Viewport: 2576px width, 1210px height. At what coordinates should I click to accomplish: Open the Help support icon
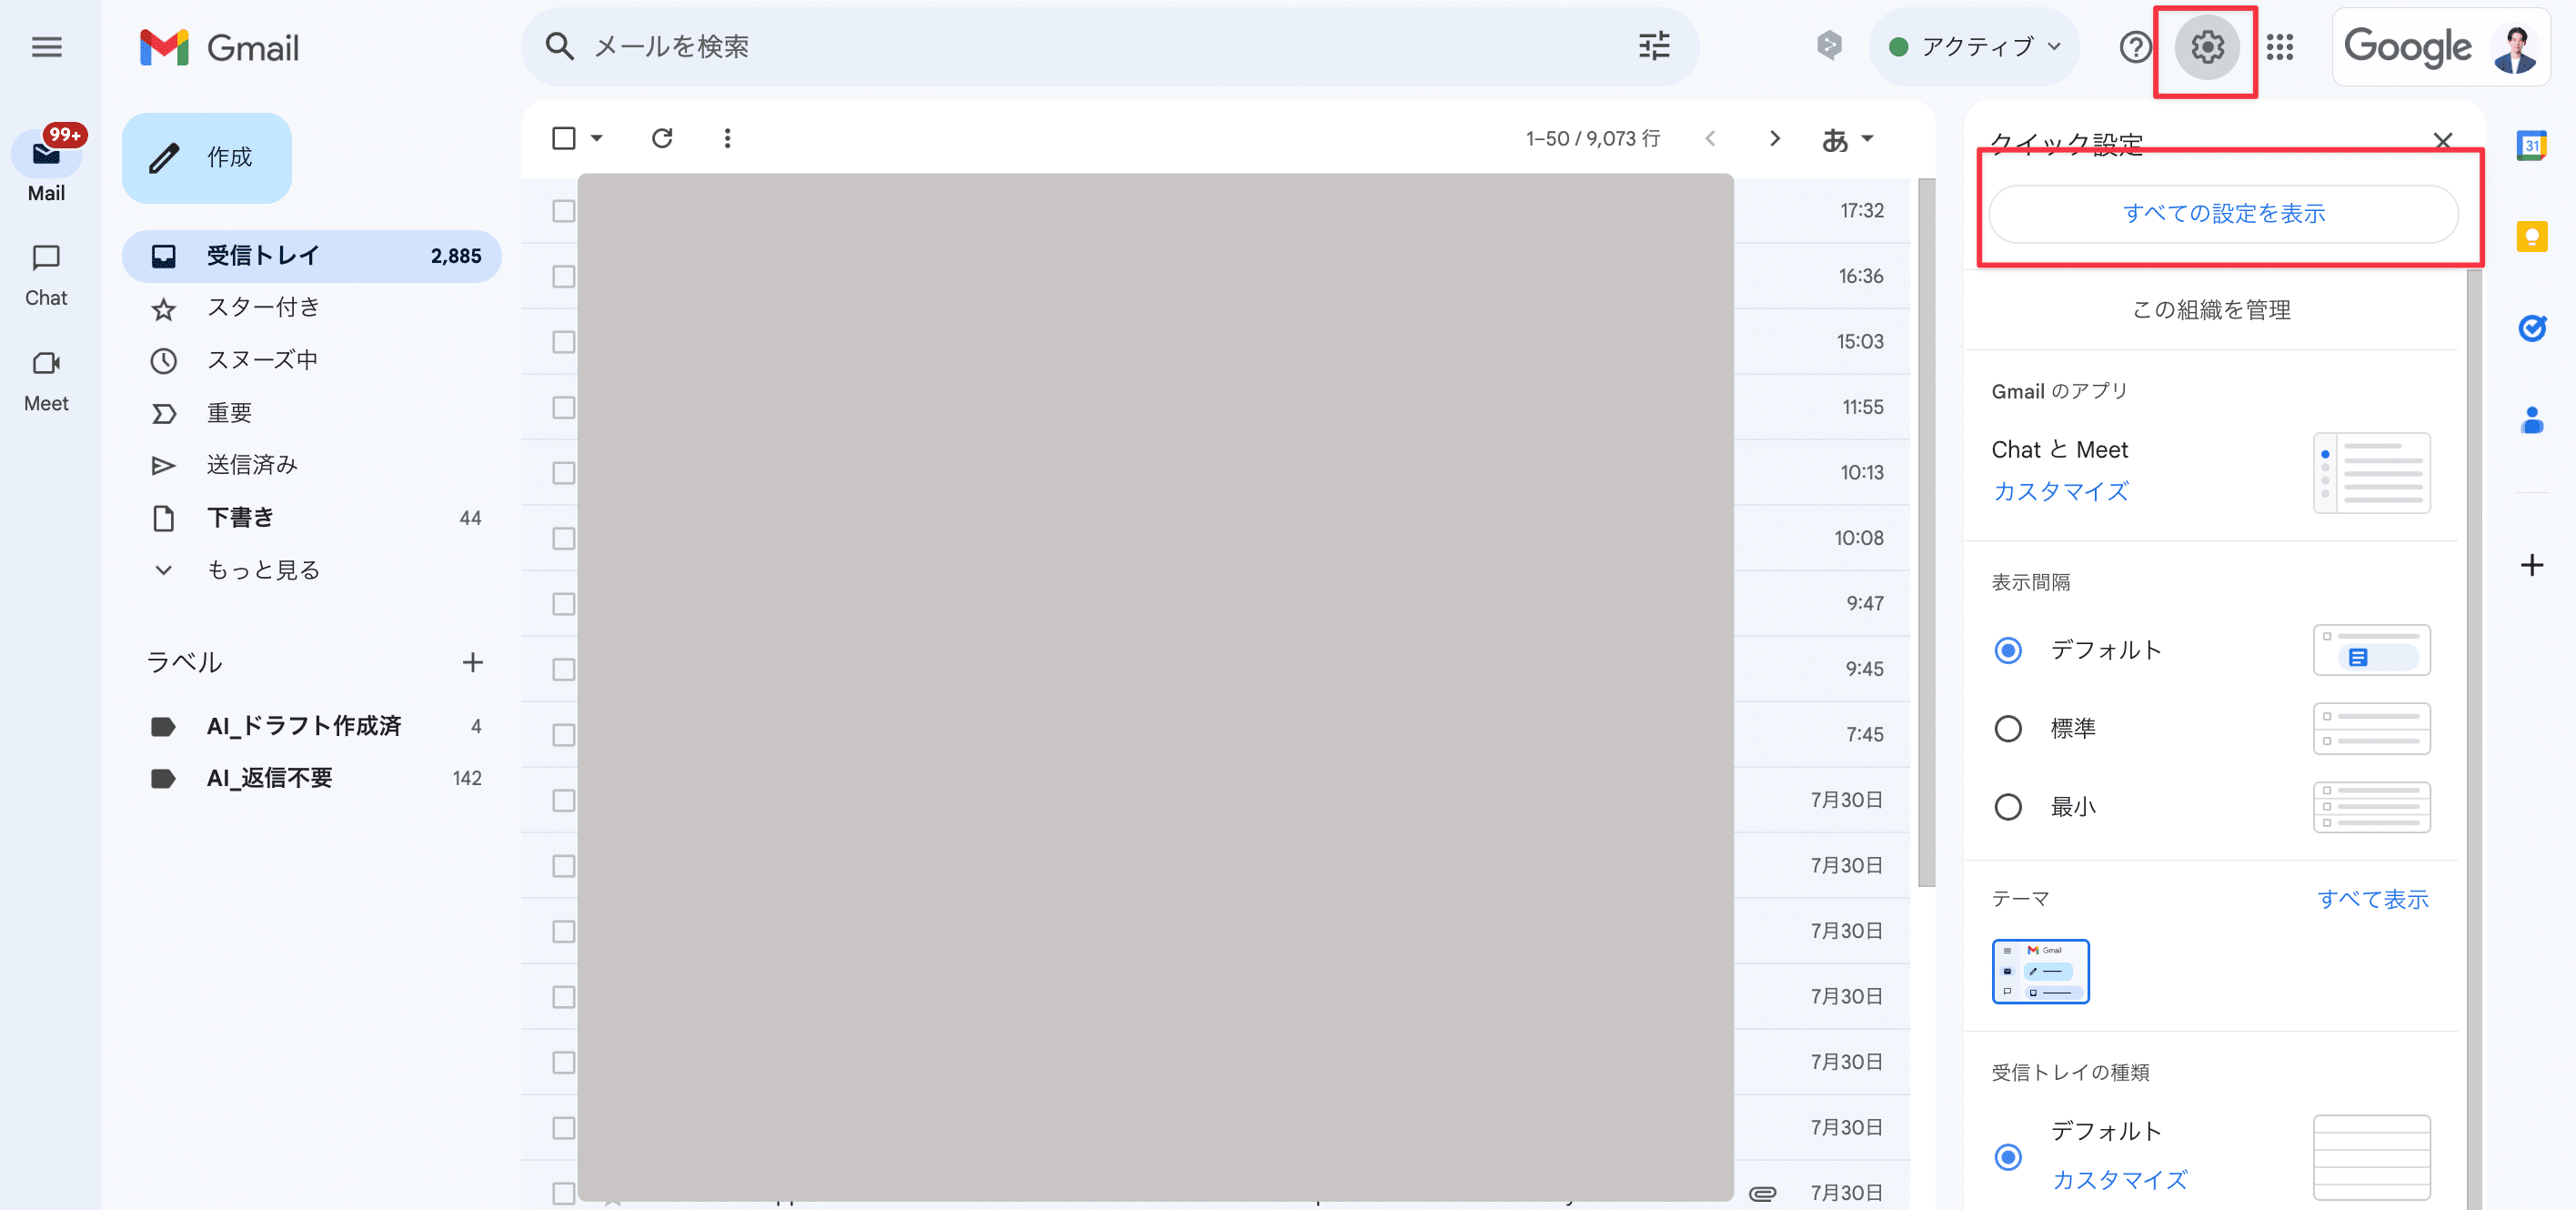tap(2134, 47)
